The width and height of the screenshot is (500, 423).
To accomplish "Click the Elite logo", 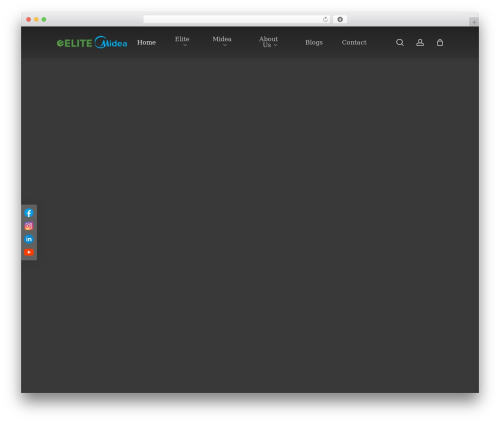I will coord(74,43).
